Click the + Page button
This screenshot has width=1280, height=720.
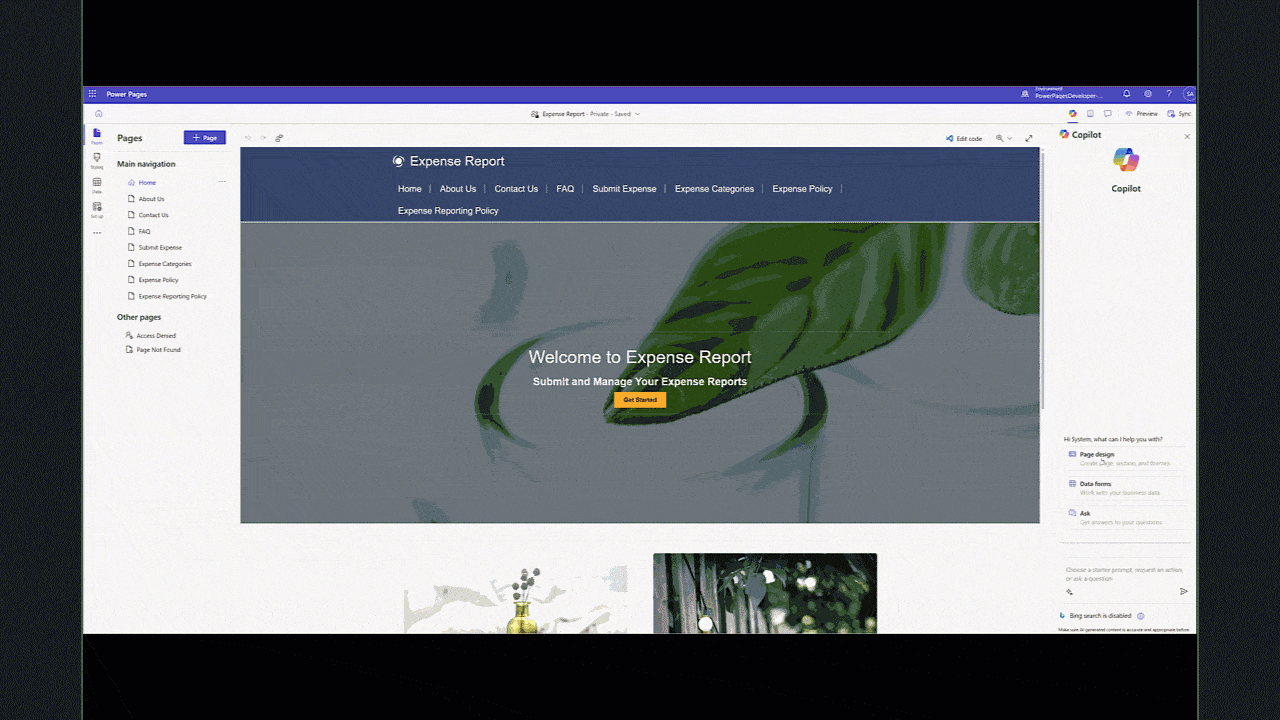coord(204,137)
